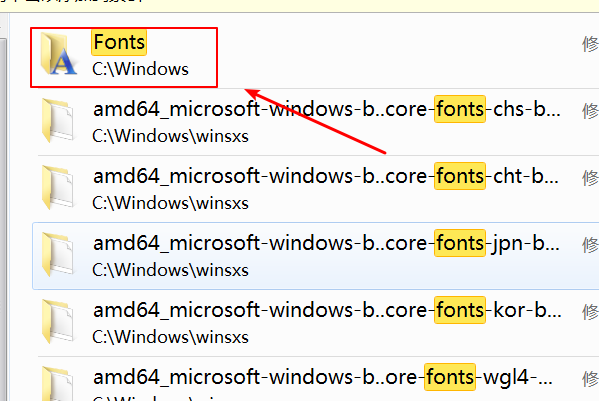Click the yellow information bar at the top
This screenshot has width=599, height=401.
pyautogui.click(x=300, y=6)
